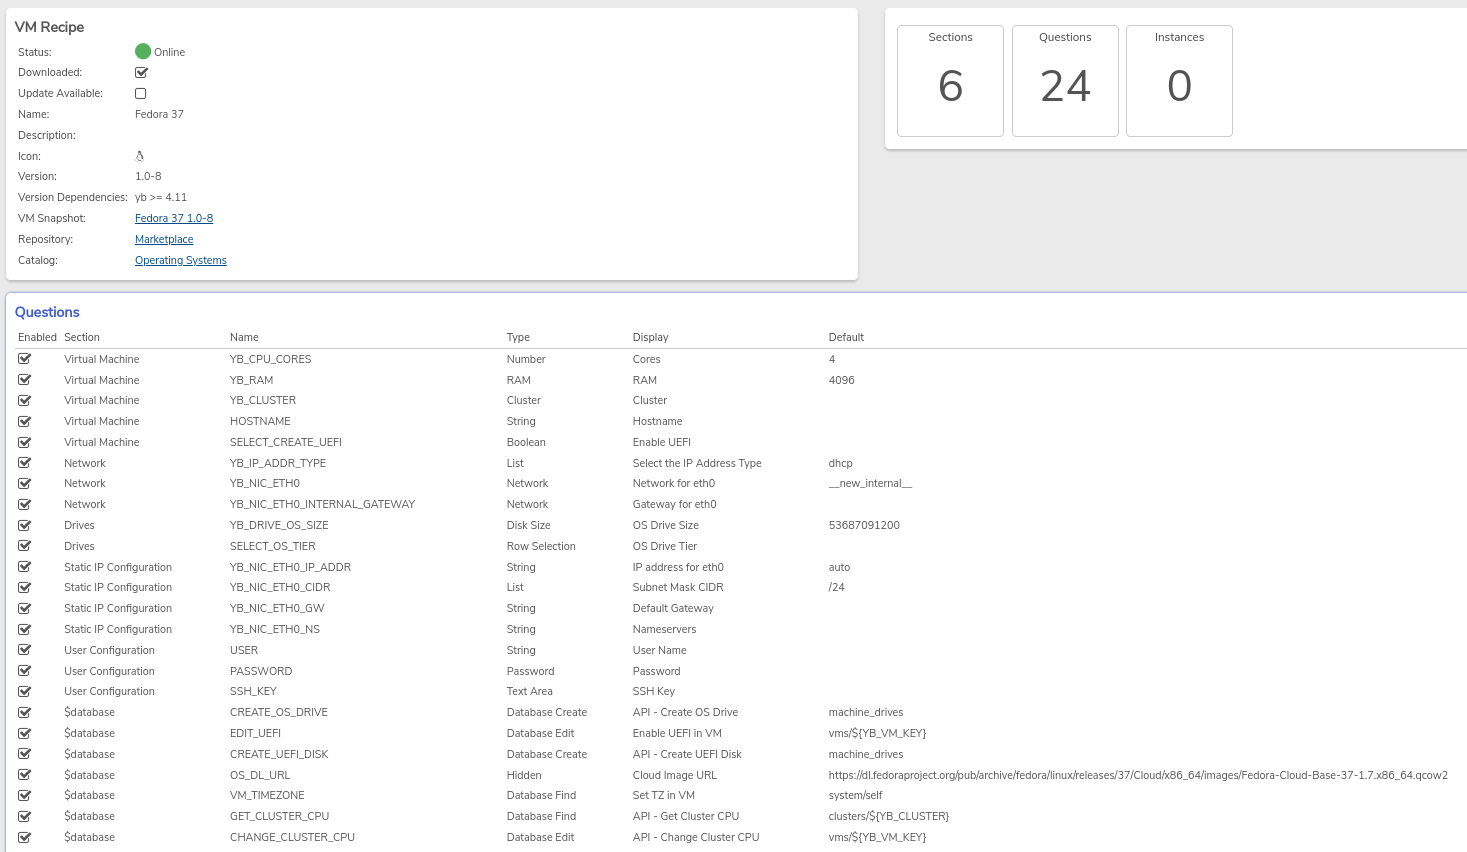This screenshot has width=1467, height=852.
Task: Sort by the Section column header
Action: (x=82, y=337)
